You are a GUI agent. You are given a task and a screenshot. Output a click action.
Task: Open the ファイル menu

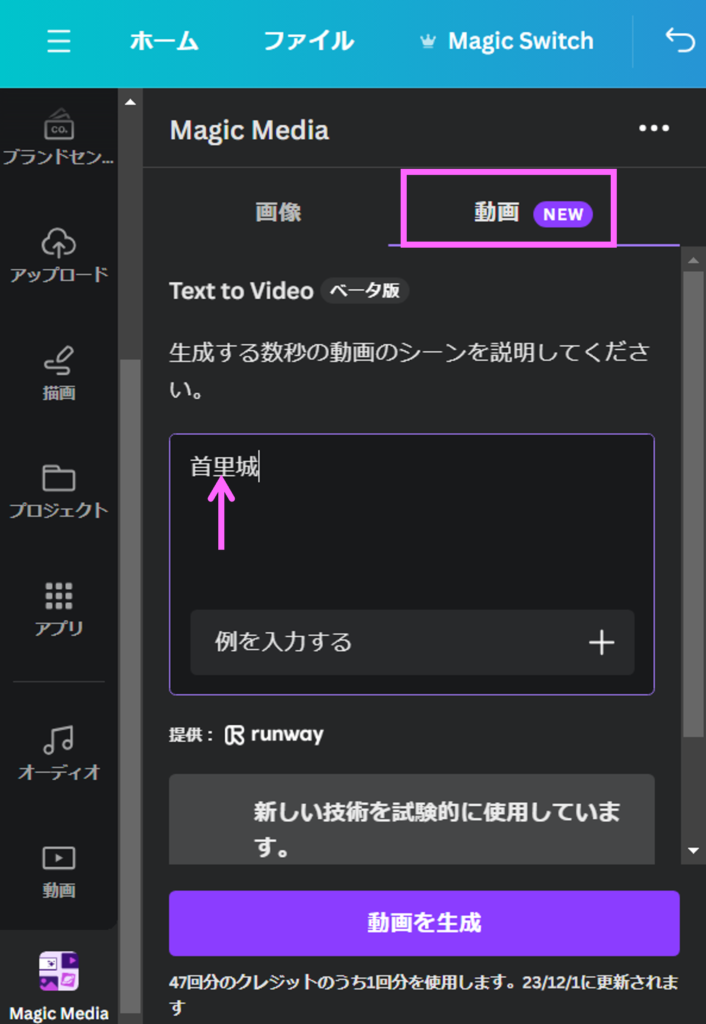click(308, 42)
